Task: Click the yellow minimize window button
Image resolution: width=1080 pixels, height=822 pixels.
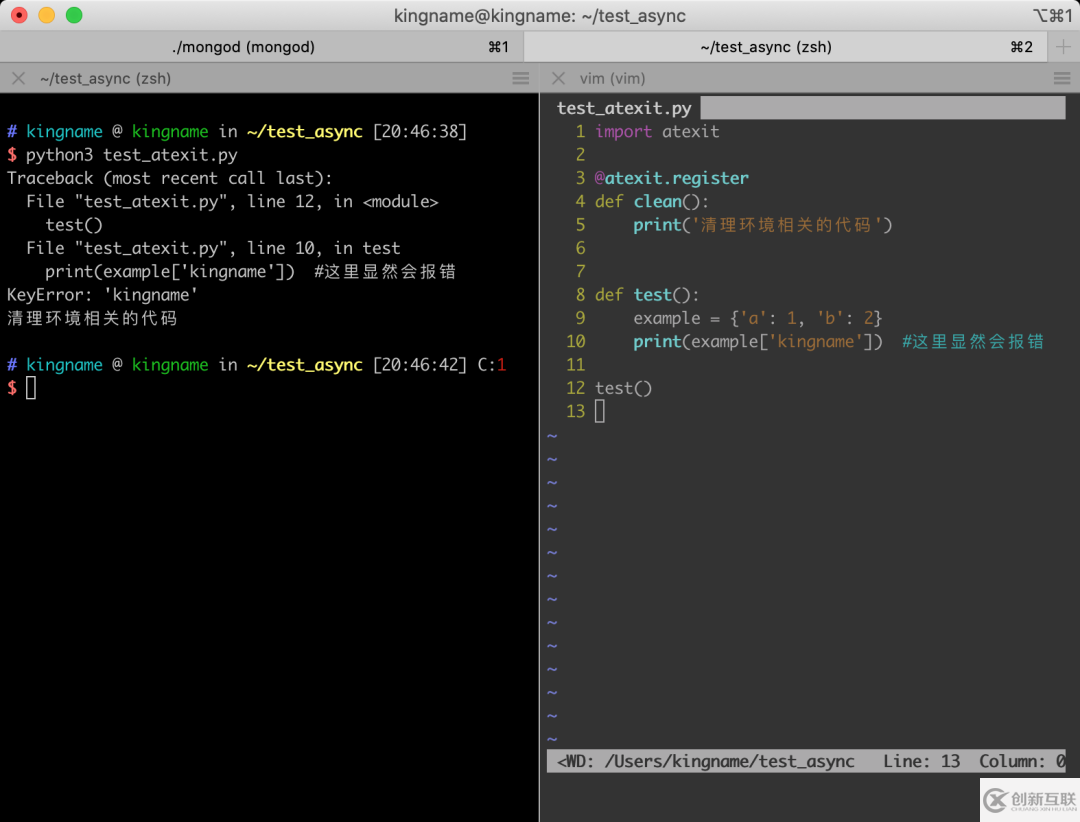Action: (47, 15)
